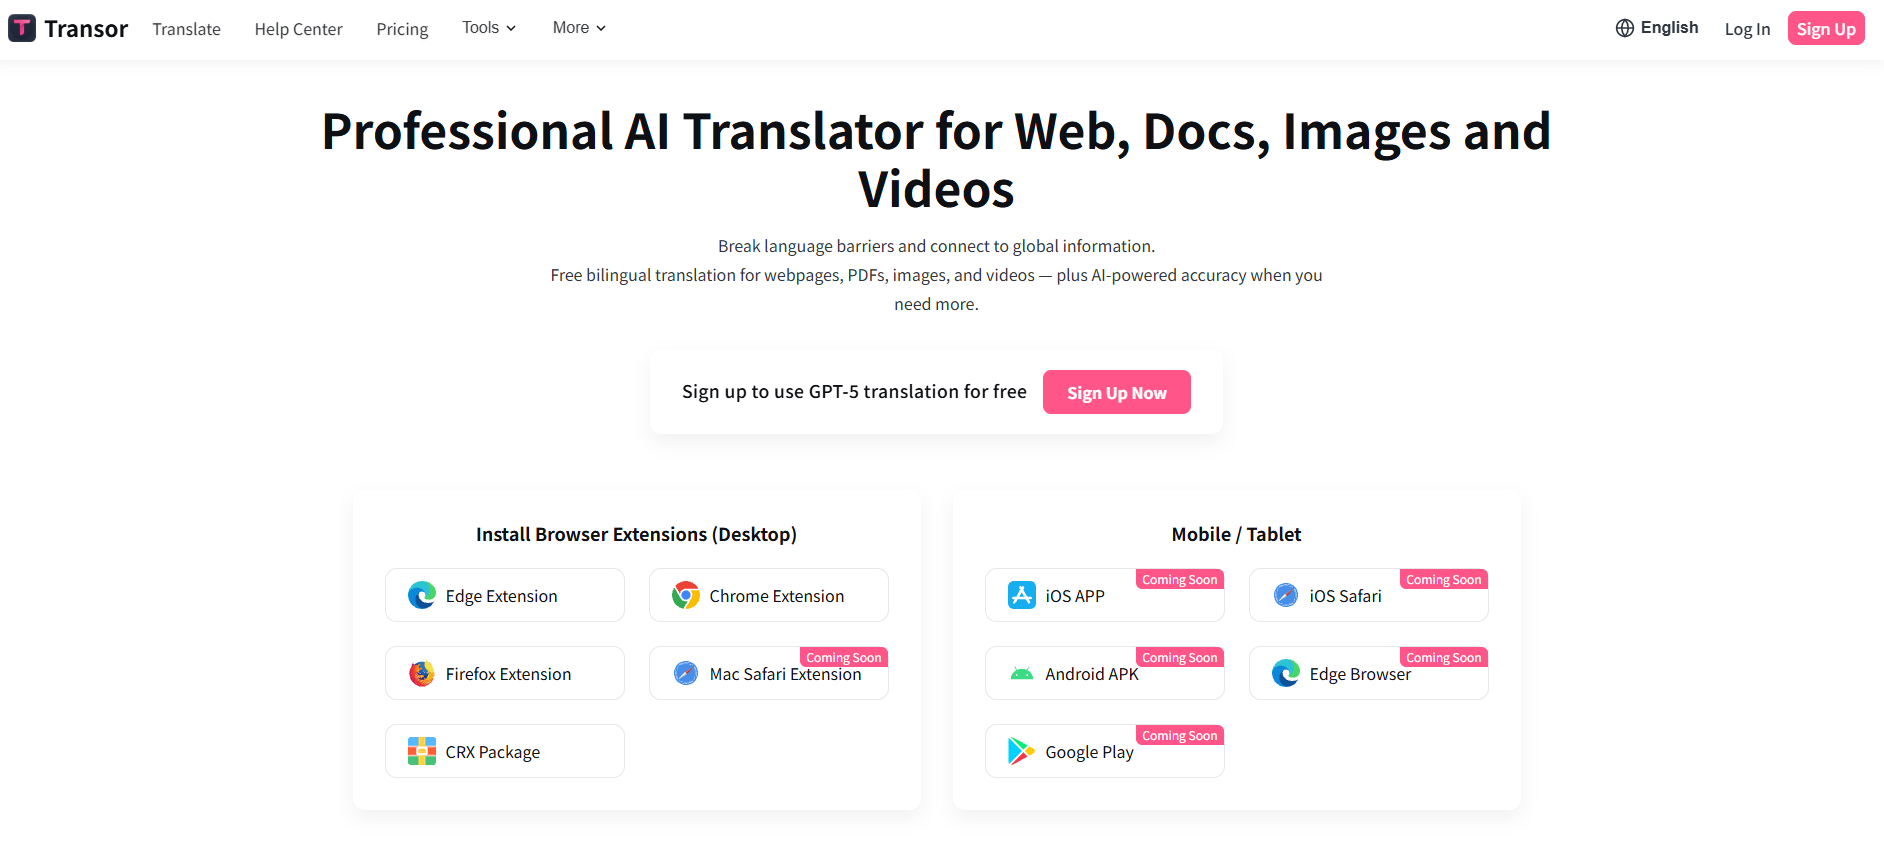Screen dimensions: 1884x858
Task: Expand the More dropdown chevron
Action: click(x=601, y=28)
